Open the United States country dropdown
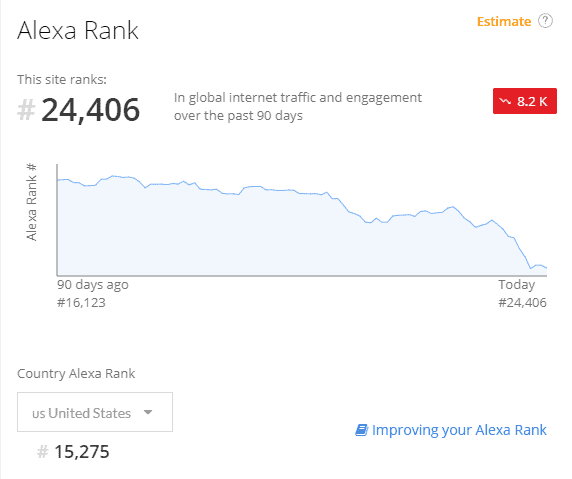This screenshot has width=572, height=479. [95, 412]
